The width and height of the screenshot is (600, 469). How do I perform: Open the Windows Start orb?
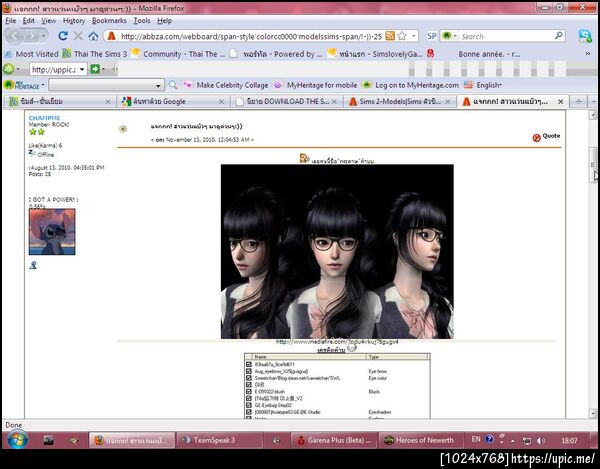click(17, 440)
